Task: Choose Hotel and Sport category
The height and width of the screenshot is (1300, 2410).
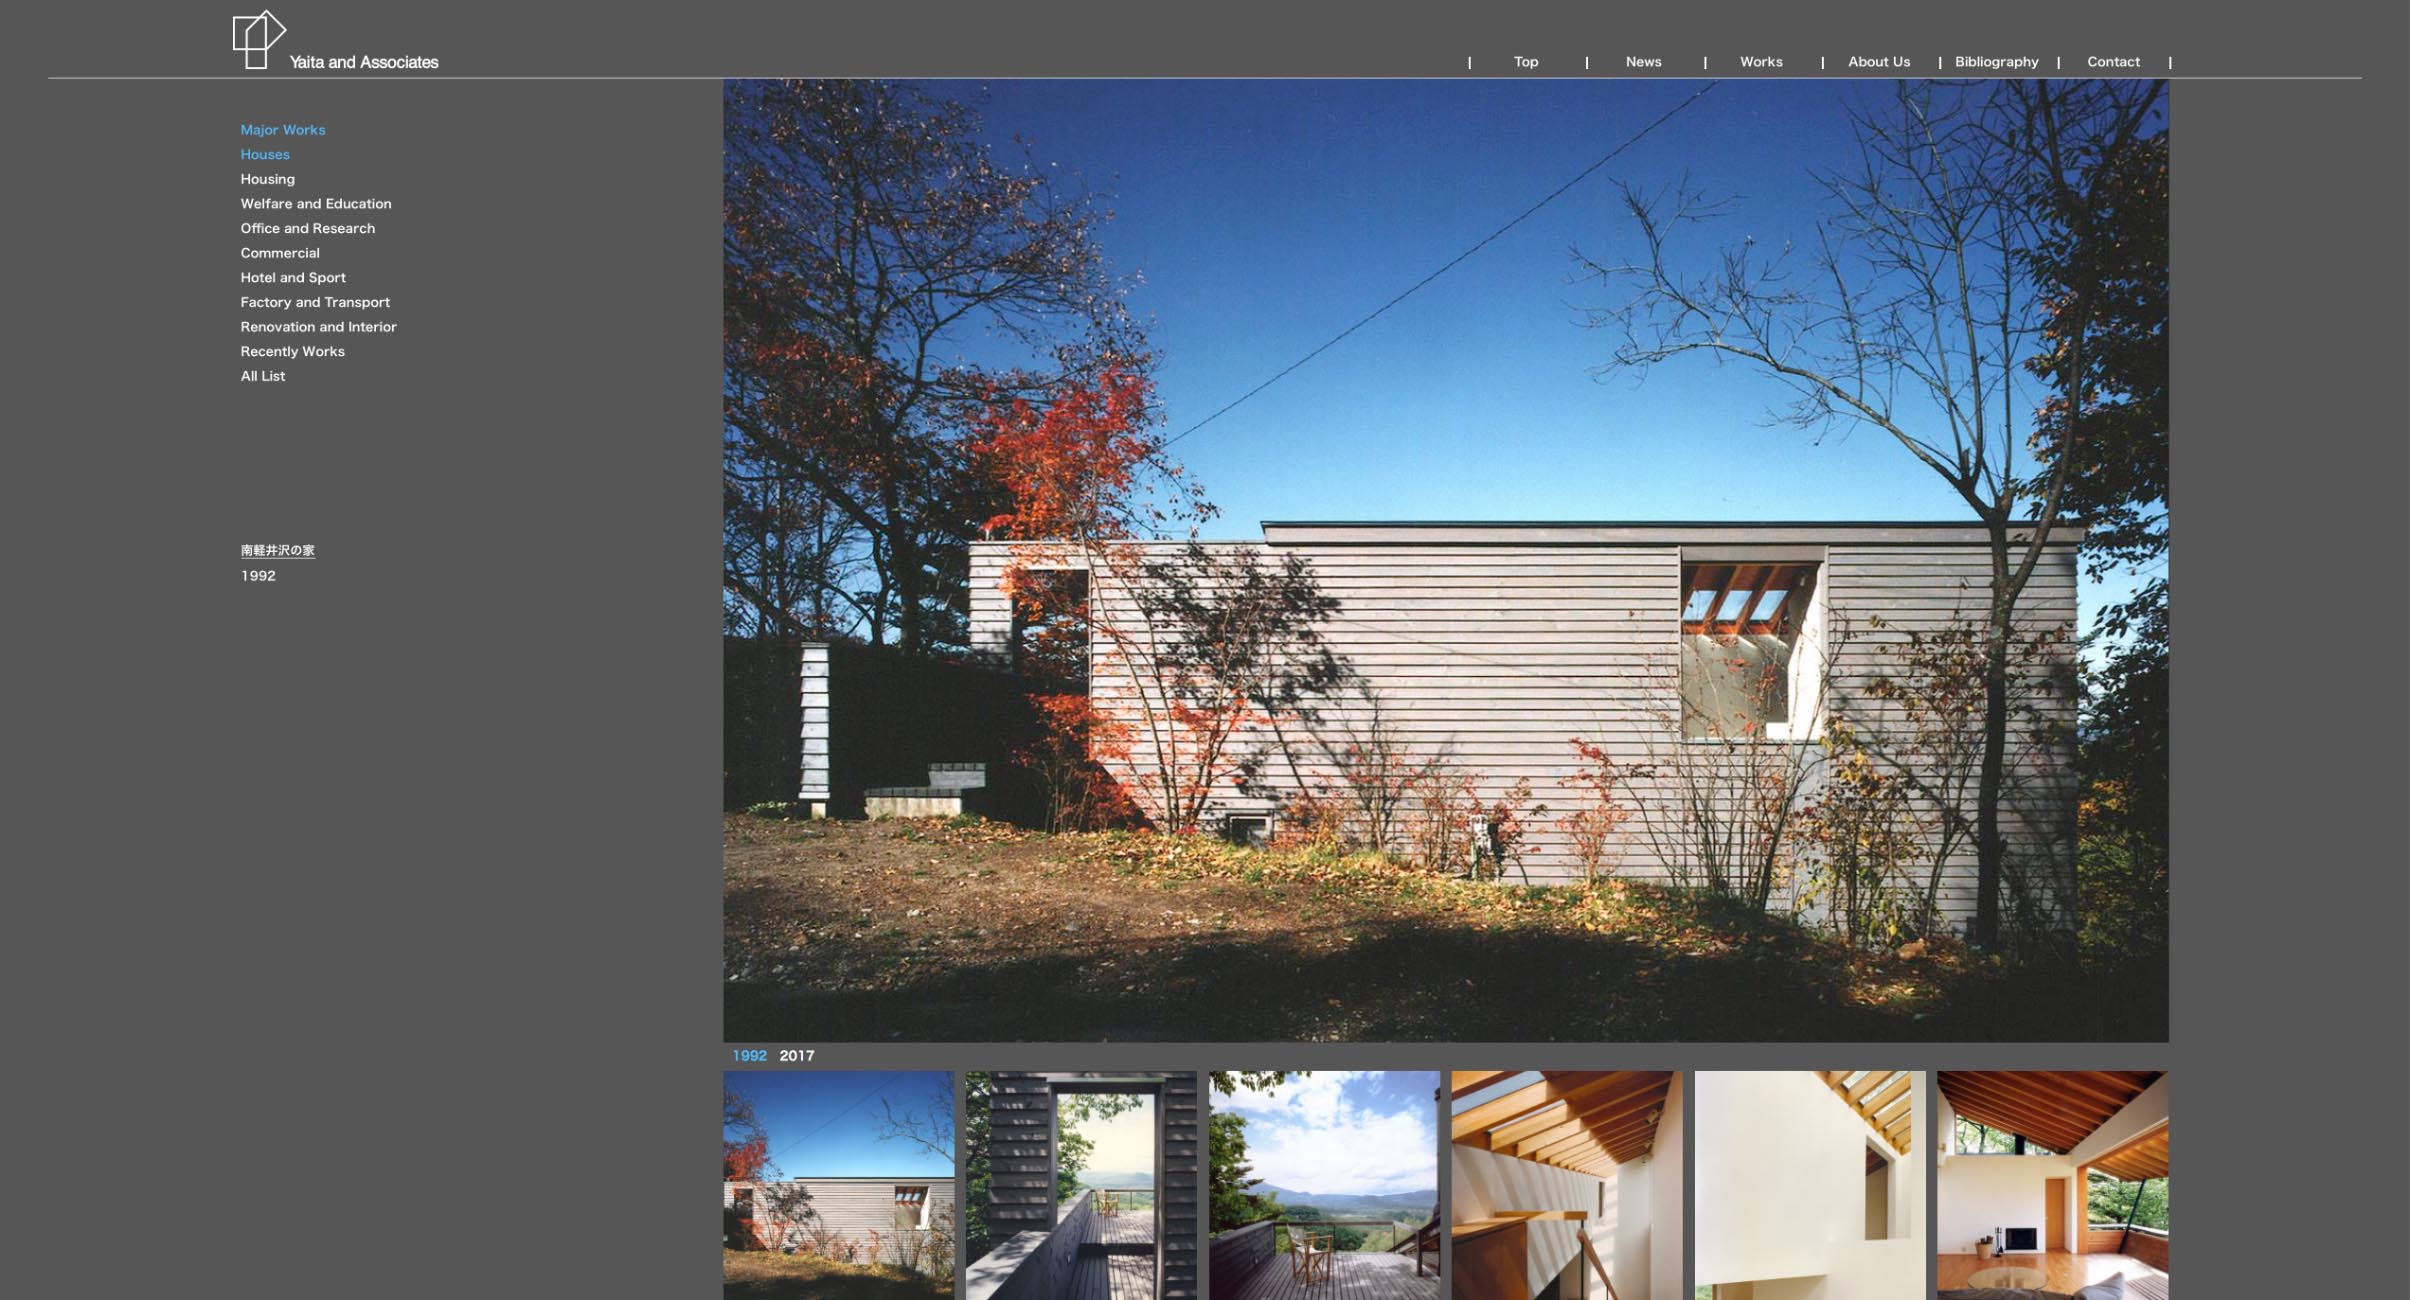Action: (292, 278)
